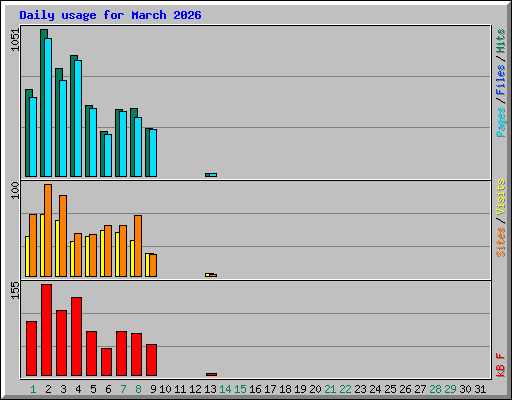Click the cyan bar for day 6
This screenshot has height=400, width=512.
[108, 155]
